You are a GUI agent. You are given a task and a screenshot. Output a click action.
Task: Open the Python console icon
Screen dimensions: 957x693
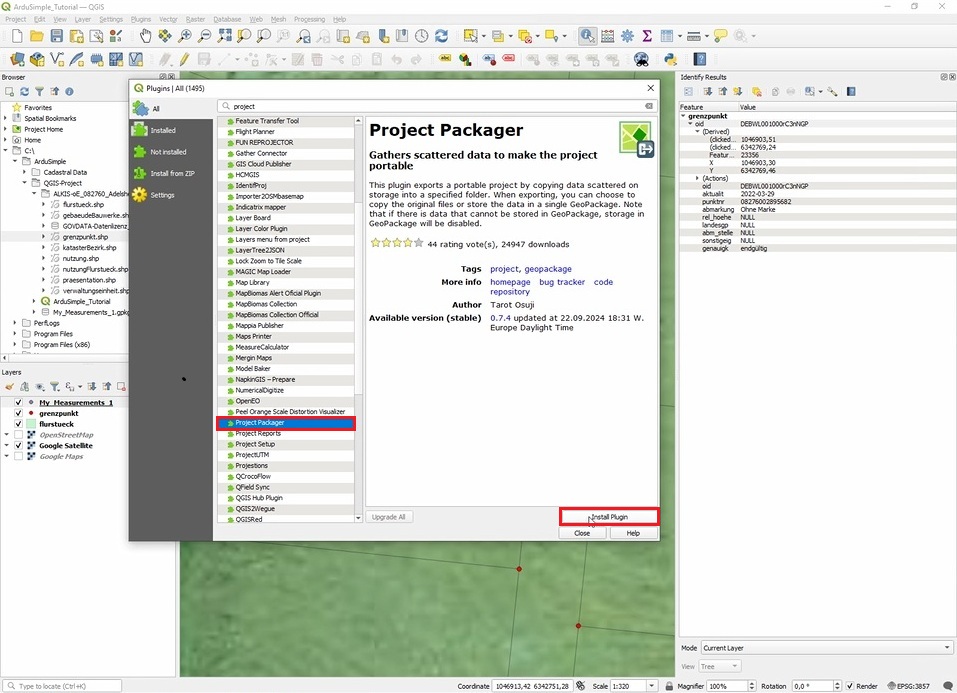pyautogui.click(x=672, y=60)
